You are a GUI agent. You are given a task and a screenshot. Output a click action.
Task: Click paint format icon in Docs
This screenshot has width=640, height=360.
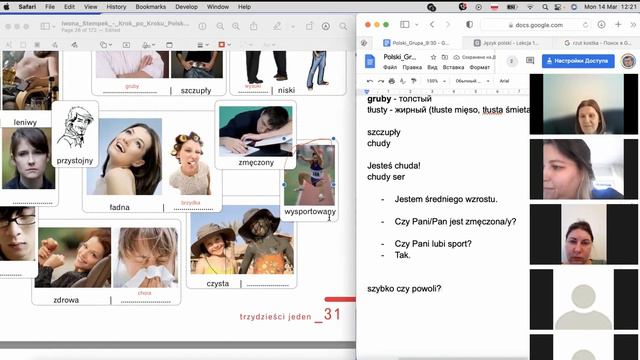pos(413,81)
